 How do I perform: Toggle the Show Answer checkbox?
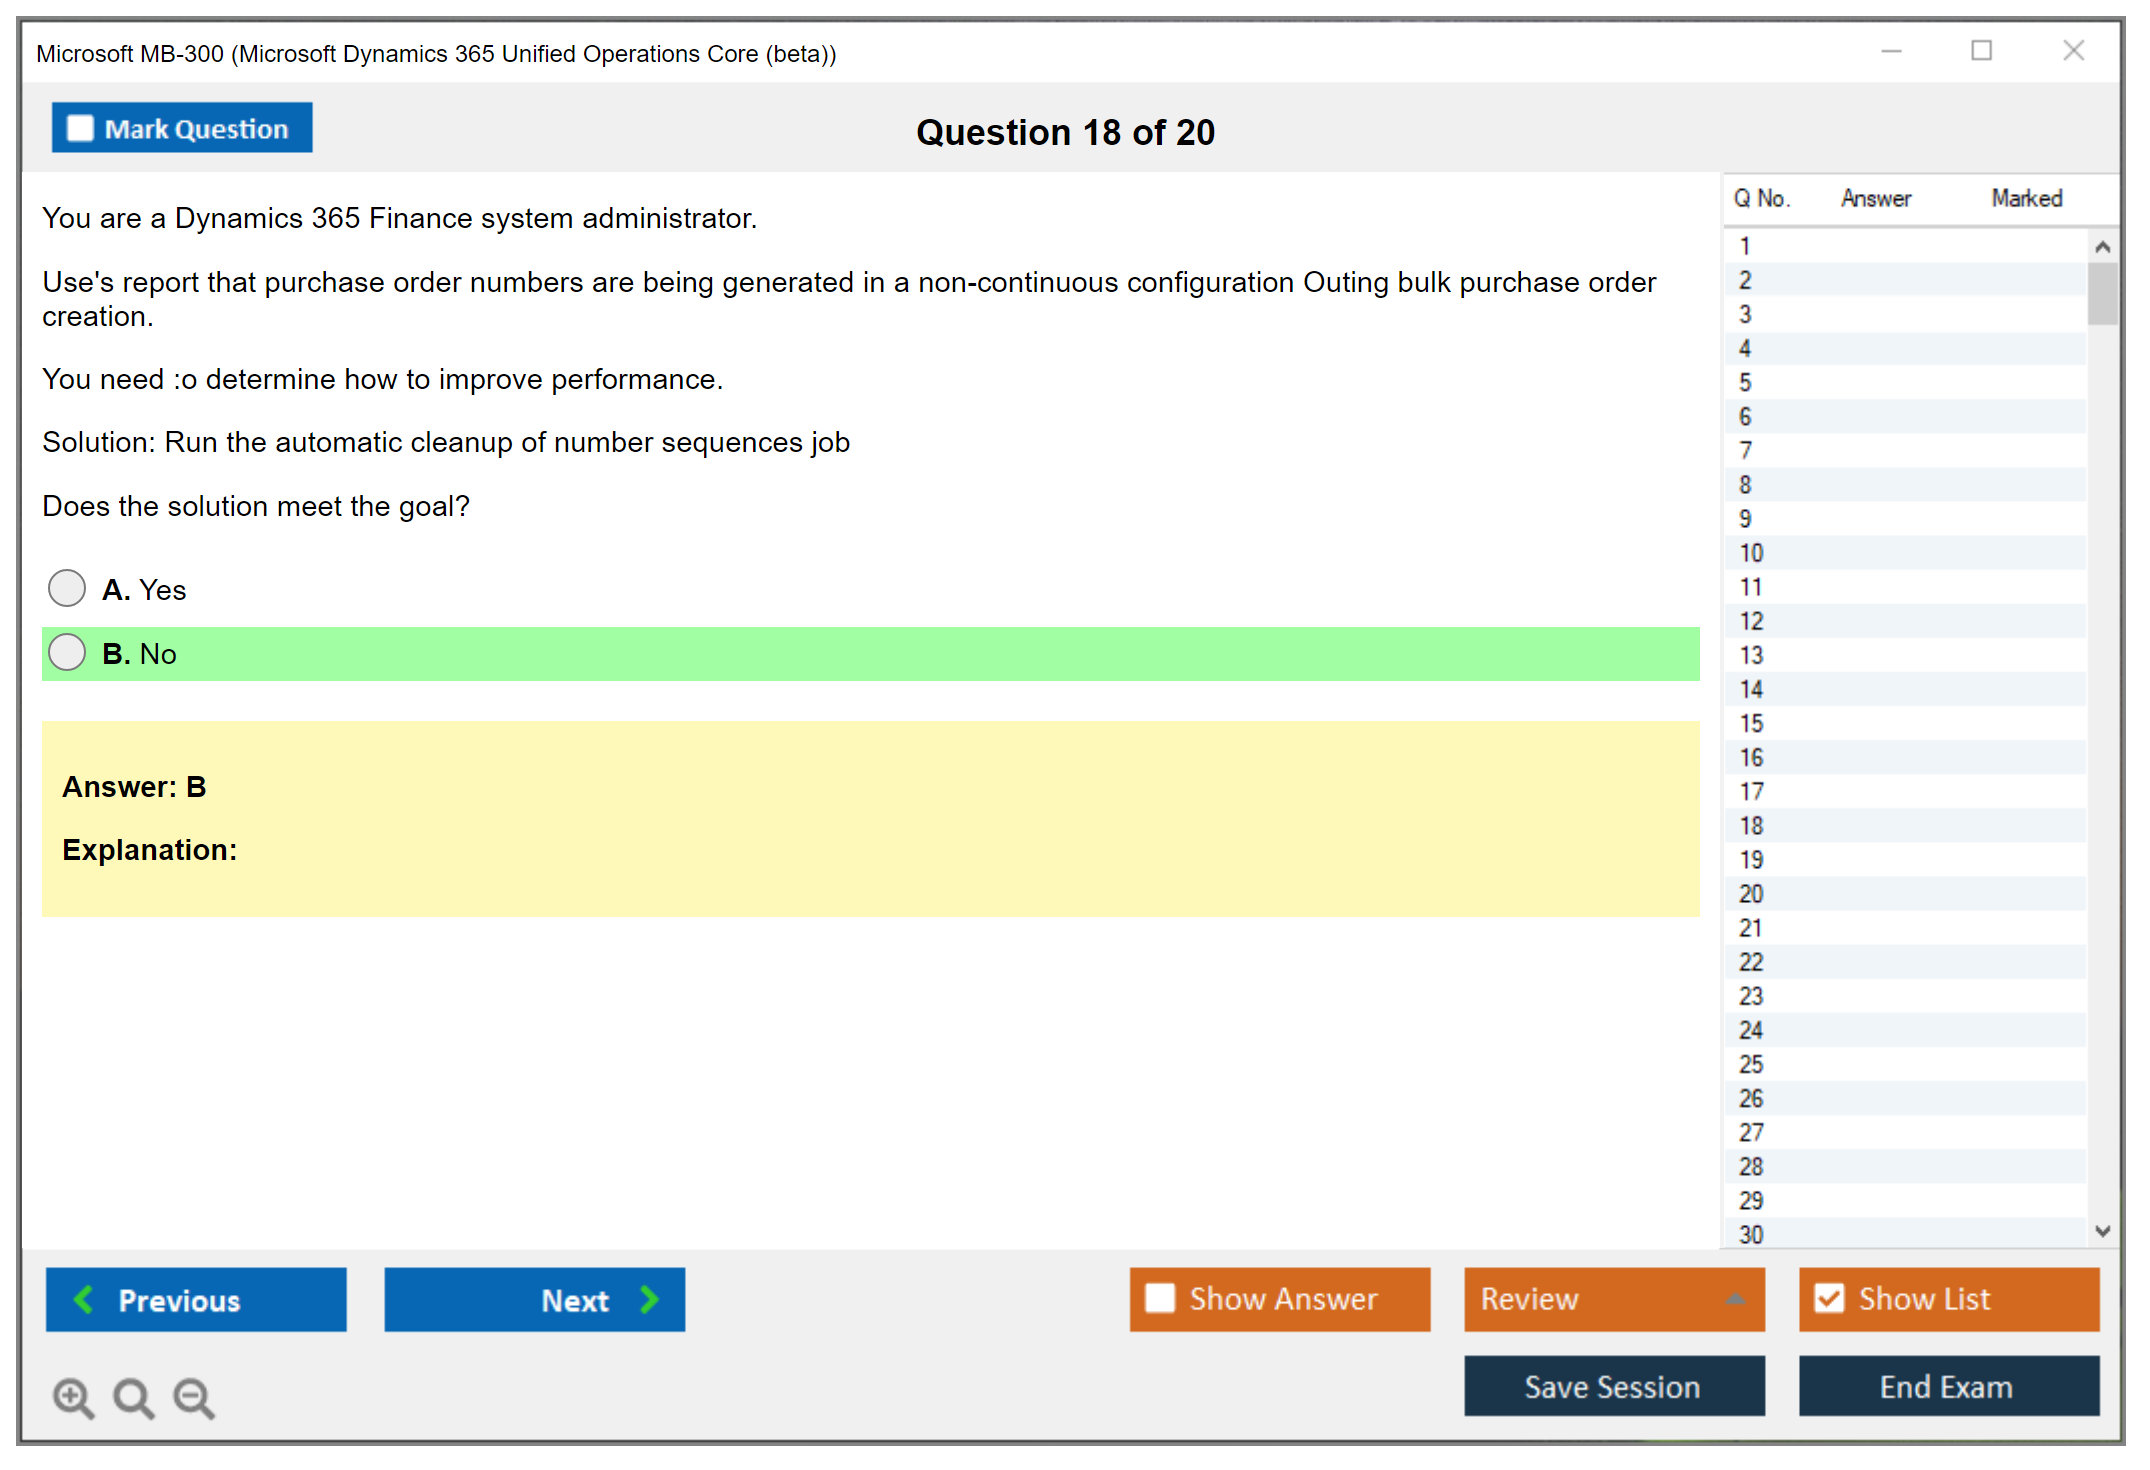coord(1160,1299)
